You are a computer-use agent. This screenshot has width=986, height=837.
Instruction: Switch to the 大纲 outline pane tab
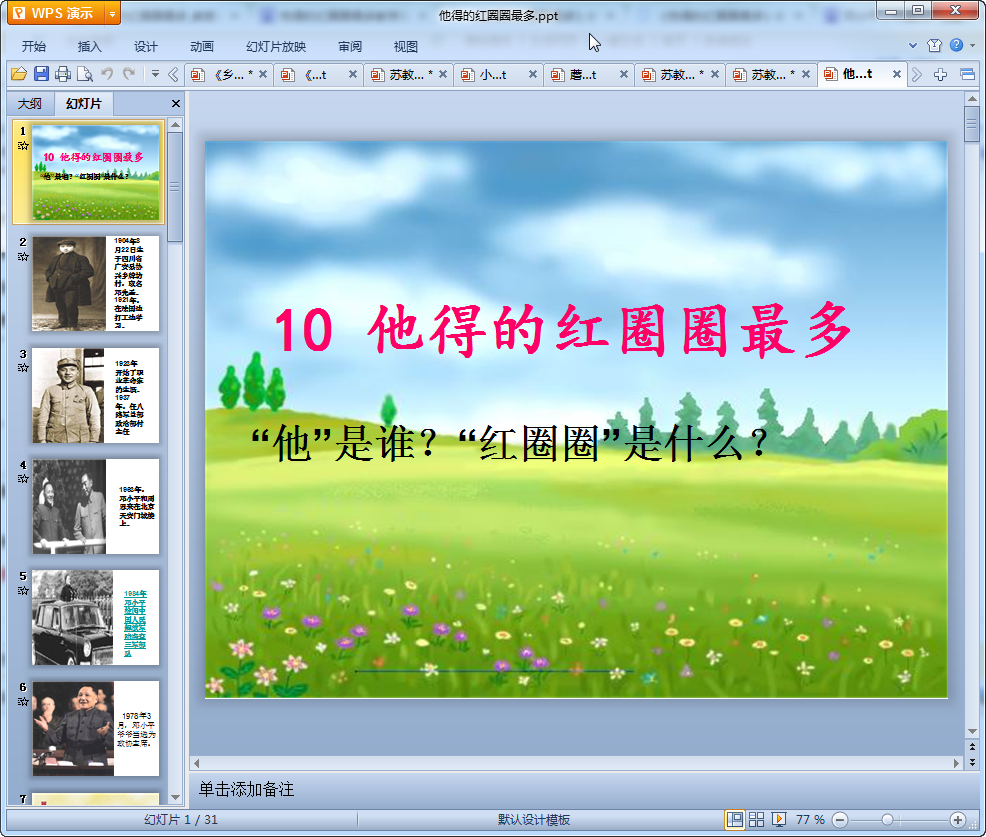point(30,103)
